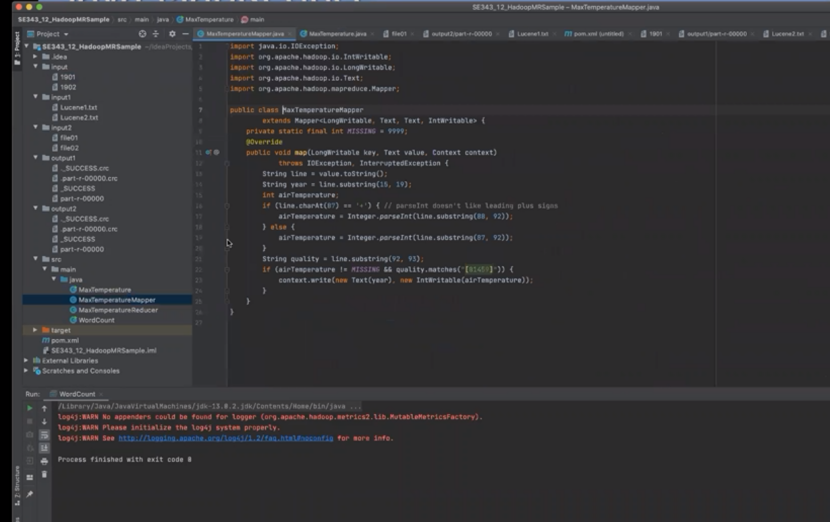Select SE343_12_HadoopMRSample.iml file
The image size is (831, 522).
pos(103,350)
